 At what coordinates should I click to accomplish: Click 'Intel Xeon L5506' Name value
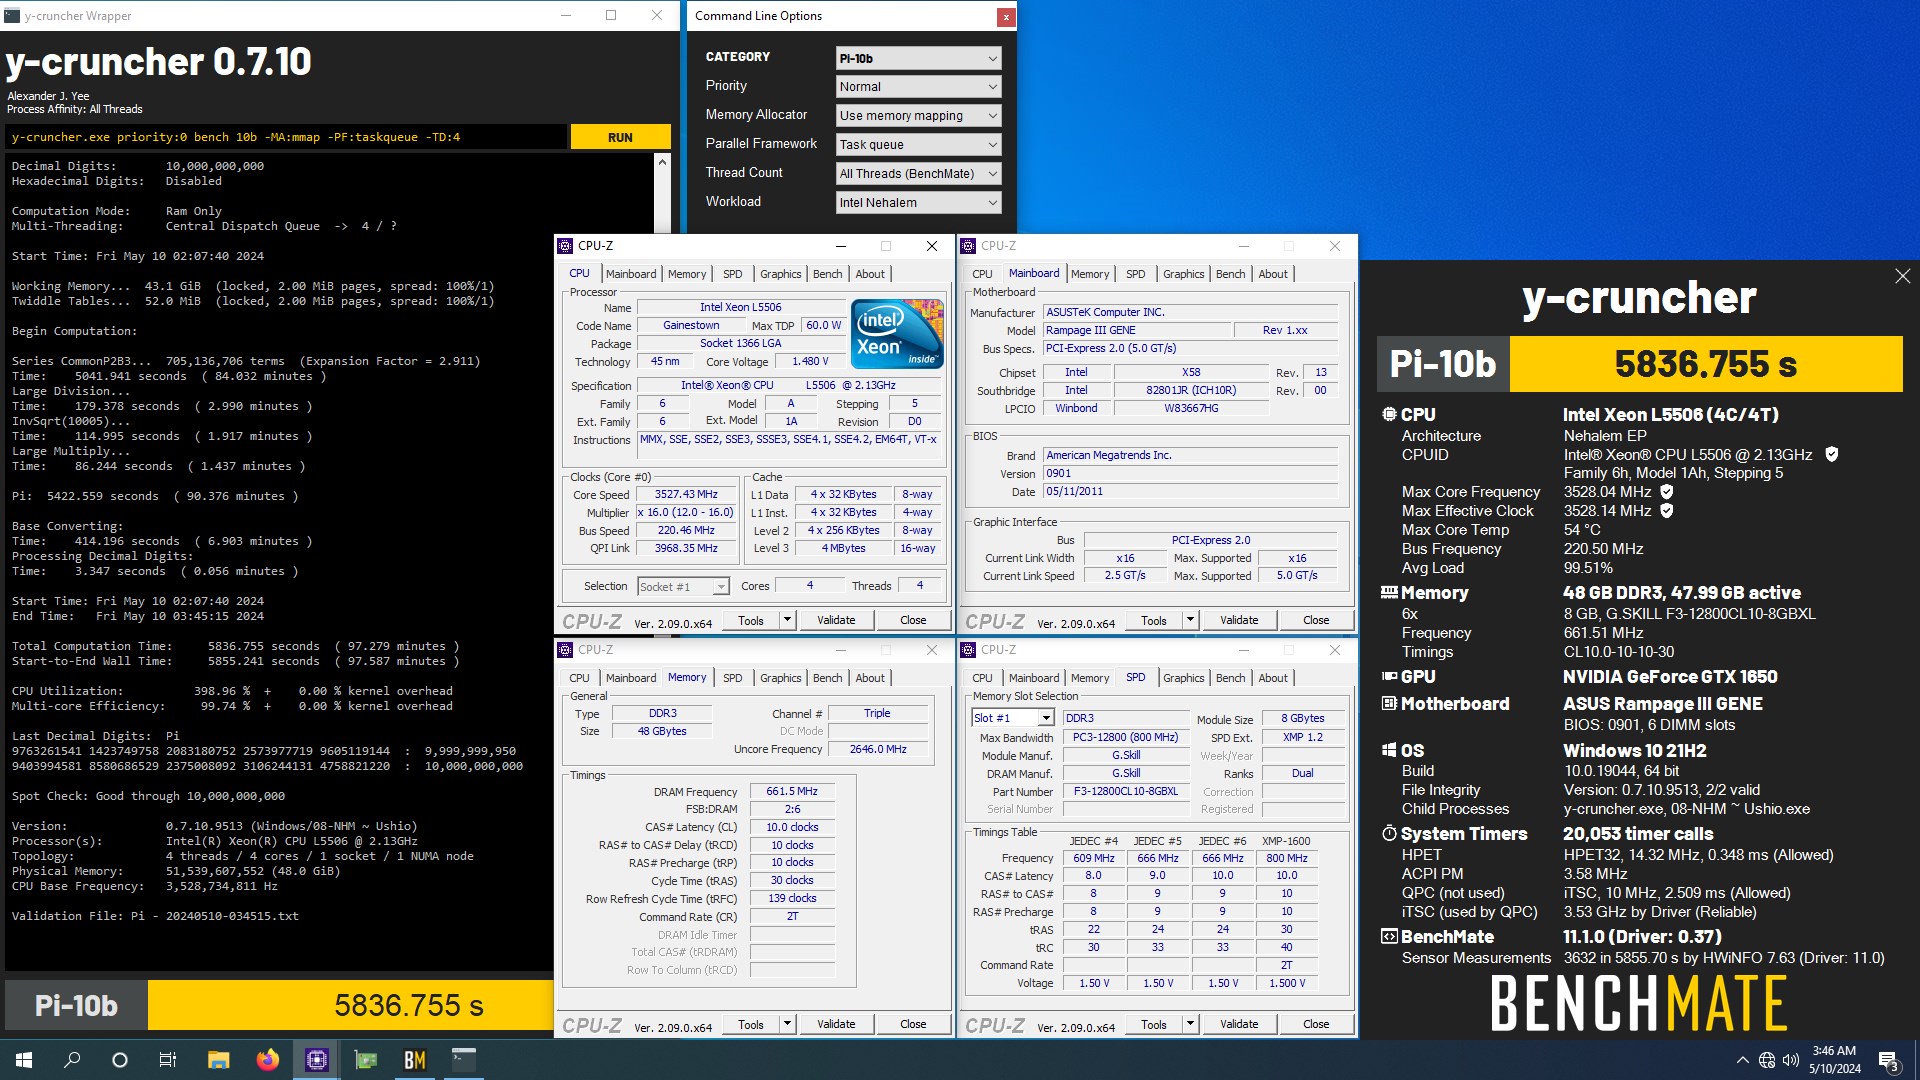pyautogui.click(x=740, y=307)
